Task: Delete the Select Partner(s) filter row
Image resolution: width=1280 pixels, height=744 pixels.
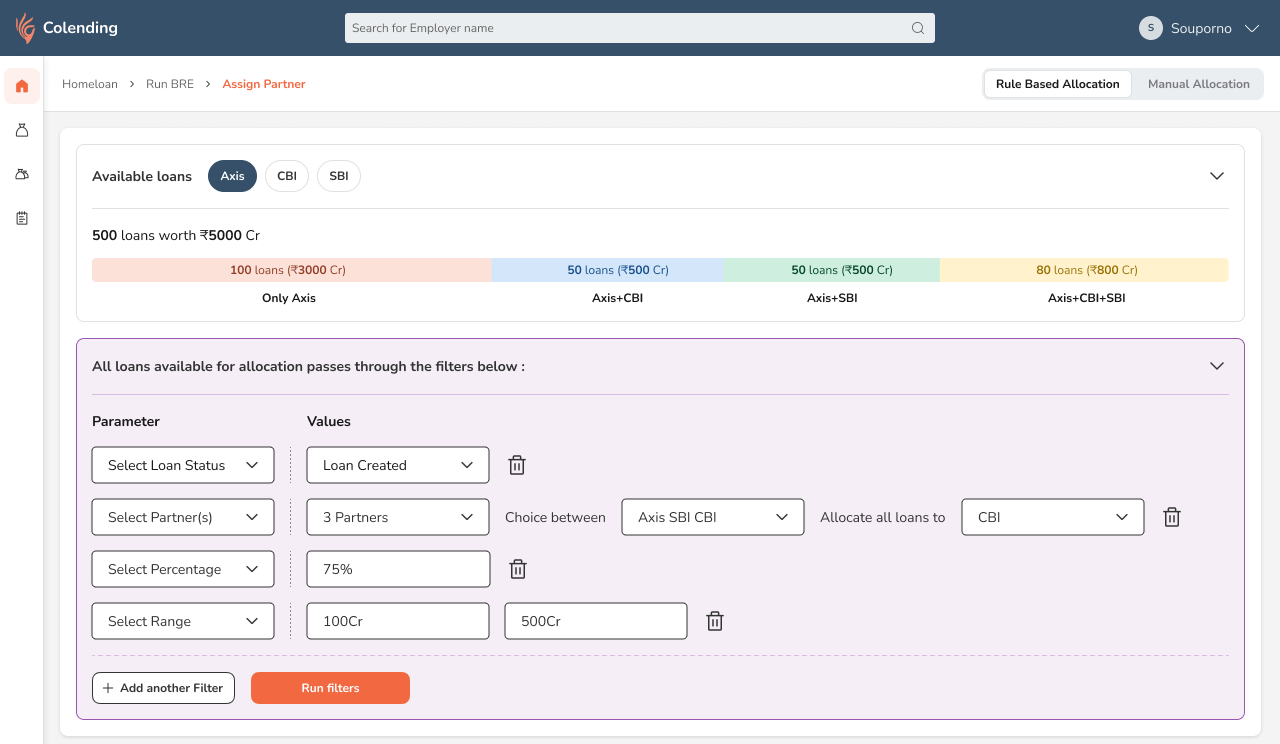Action: (x=1172, y=517)
